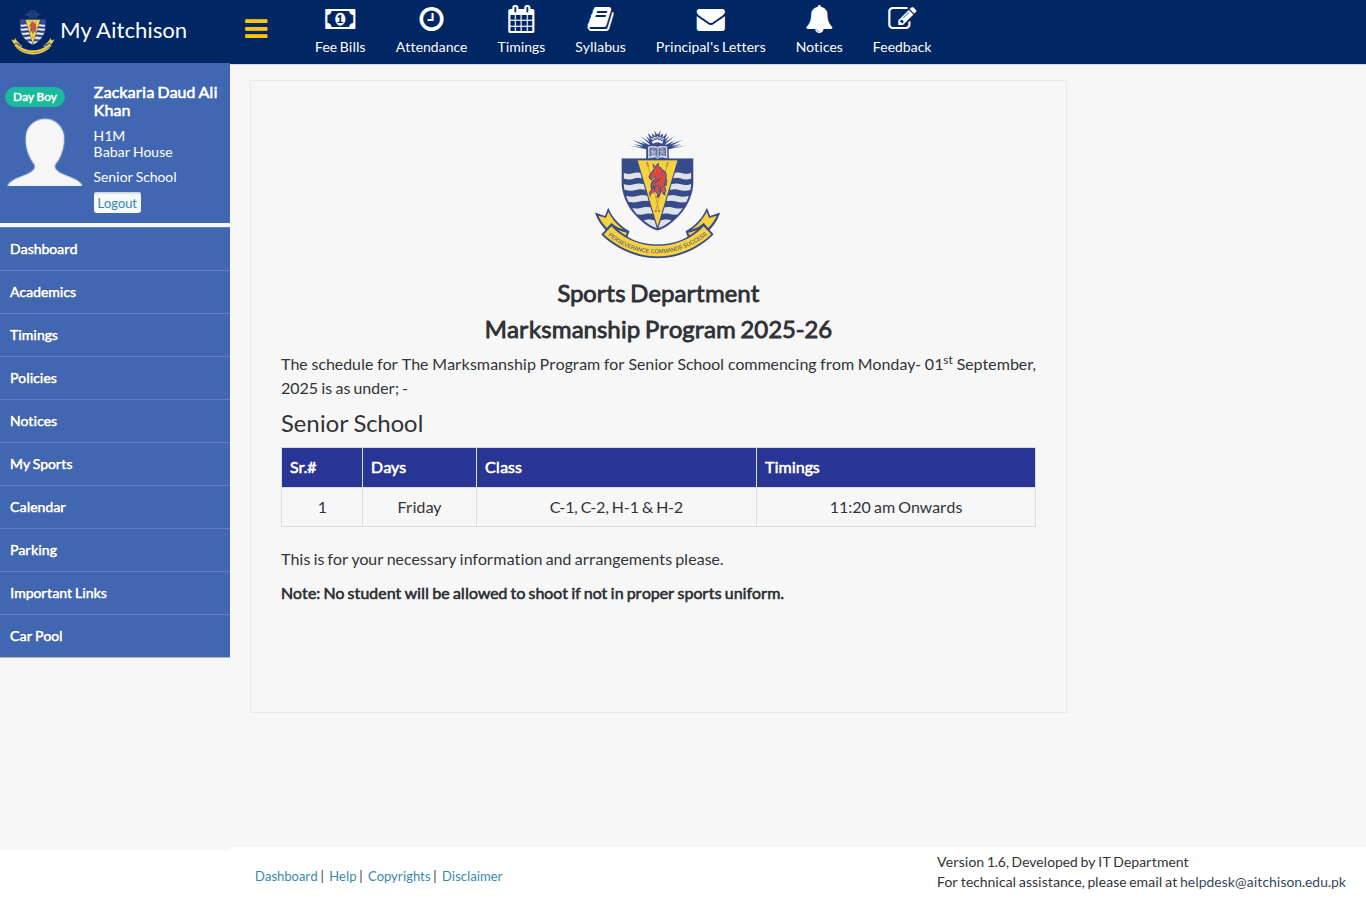The height and width of the screenshot is (900, 1366).
Task: Click the student profile avatar
Action: [x=45, y=152]
